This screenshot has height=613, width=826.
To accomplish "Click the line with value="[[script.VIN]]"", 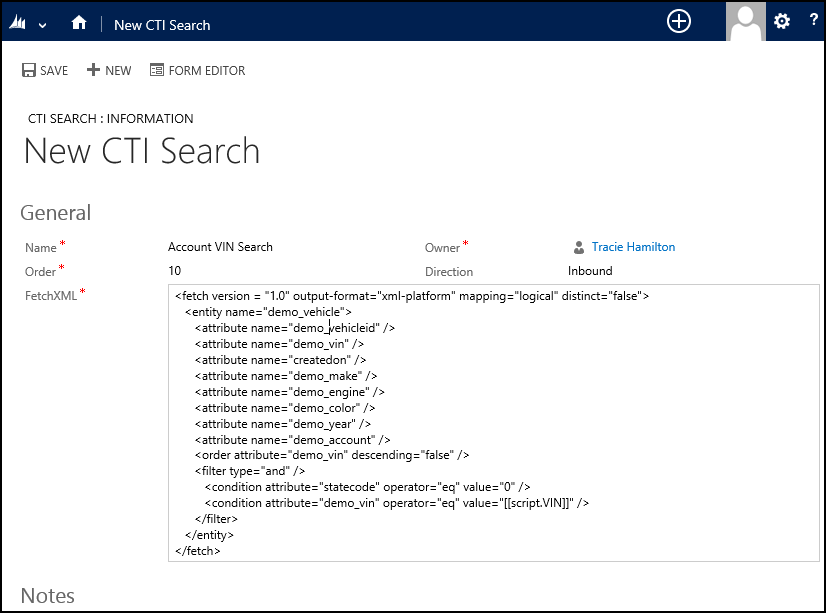I will [x=397, y=503].
